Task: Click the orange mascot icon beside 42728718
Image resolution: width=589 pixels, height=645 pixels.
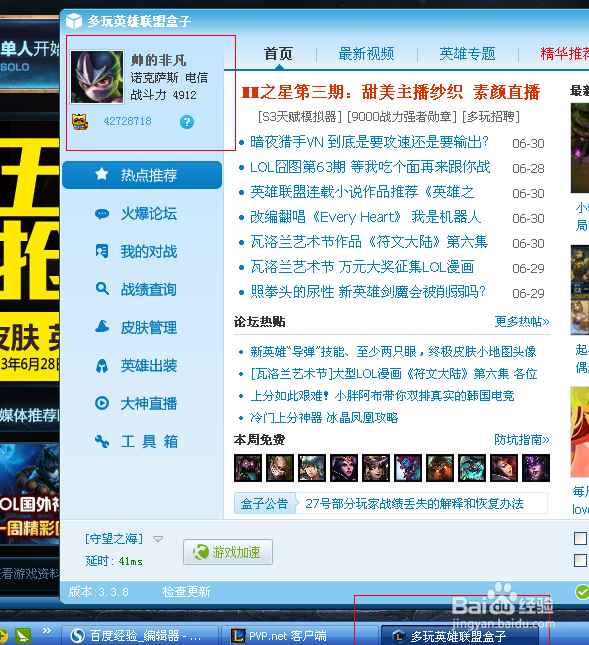Action: [x=80, y=122]
